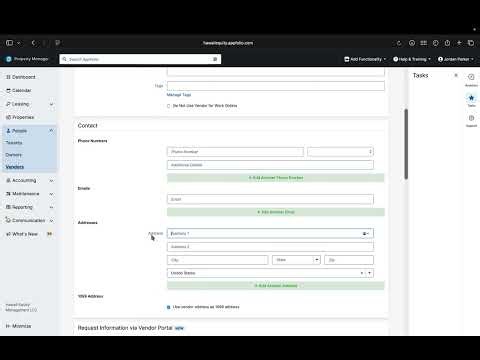This screenshot has width=480, height=360.
Task: Click Add Another Phone Number button
Action: (276, 178)
